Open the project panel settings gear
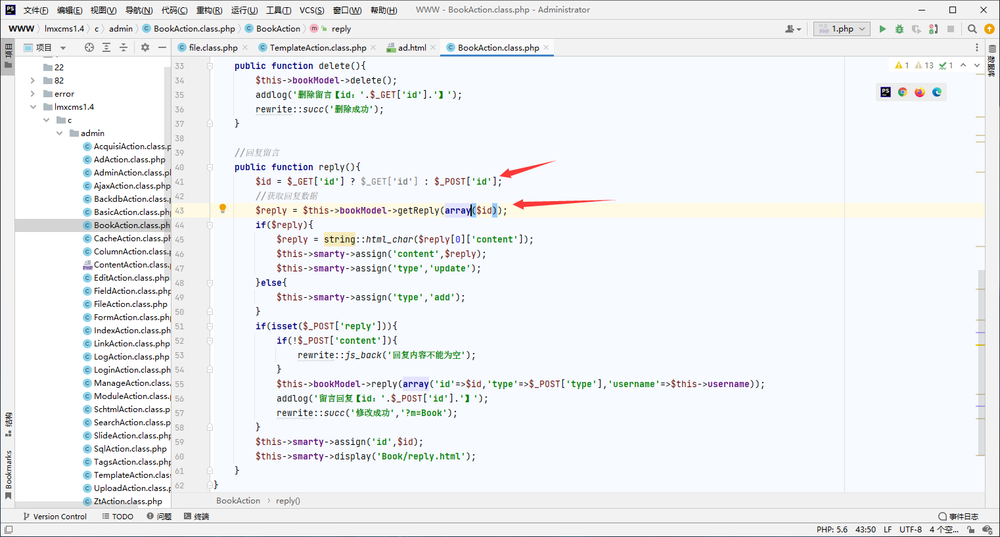 [145, 47]
